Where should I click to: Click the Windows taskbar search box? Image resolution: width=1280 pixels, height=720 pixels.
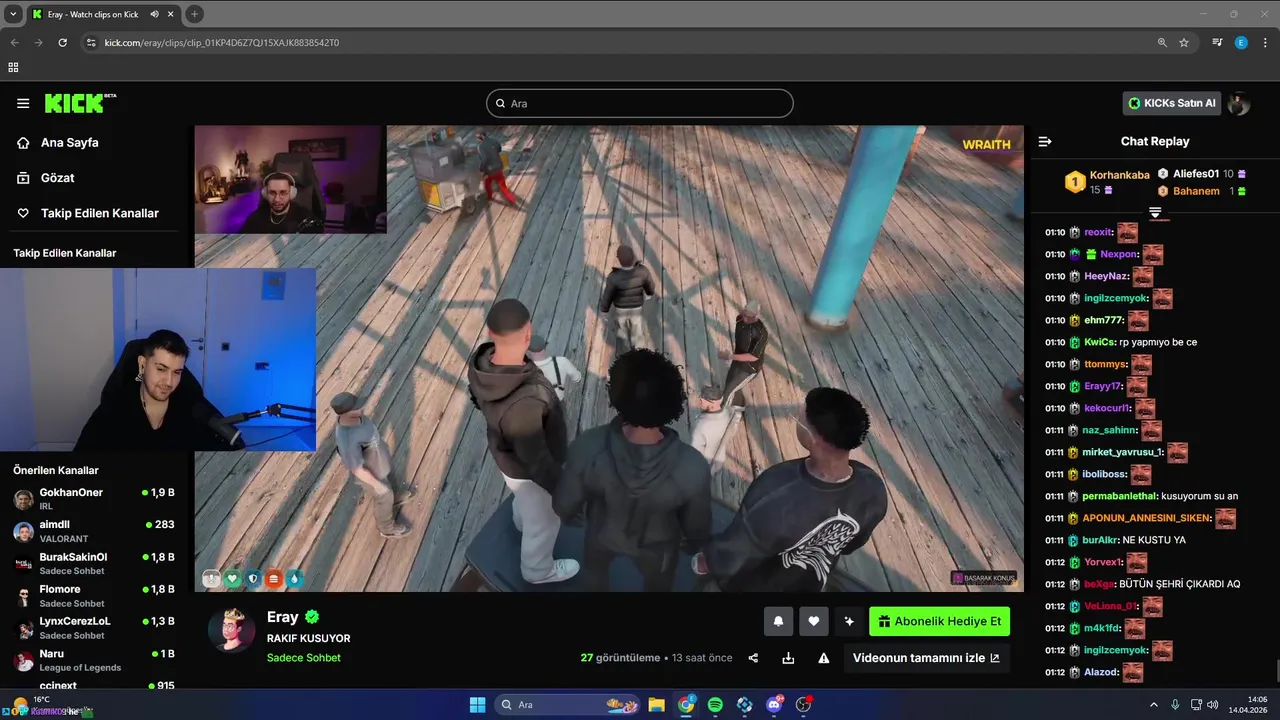click(x=568, y=705)
